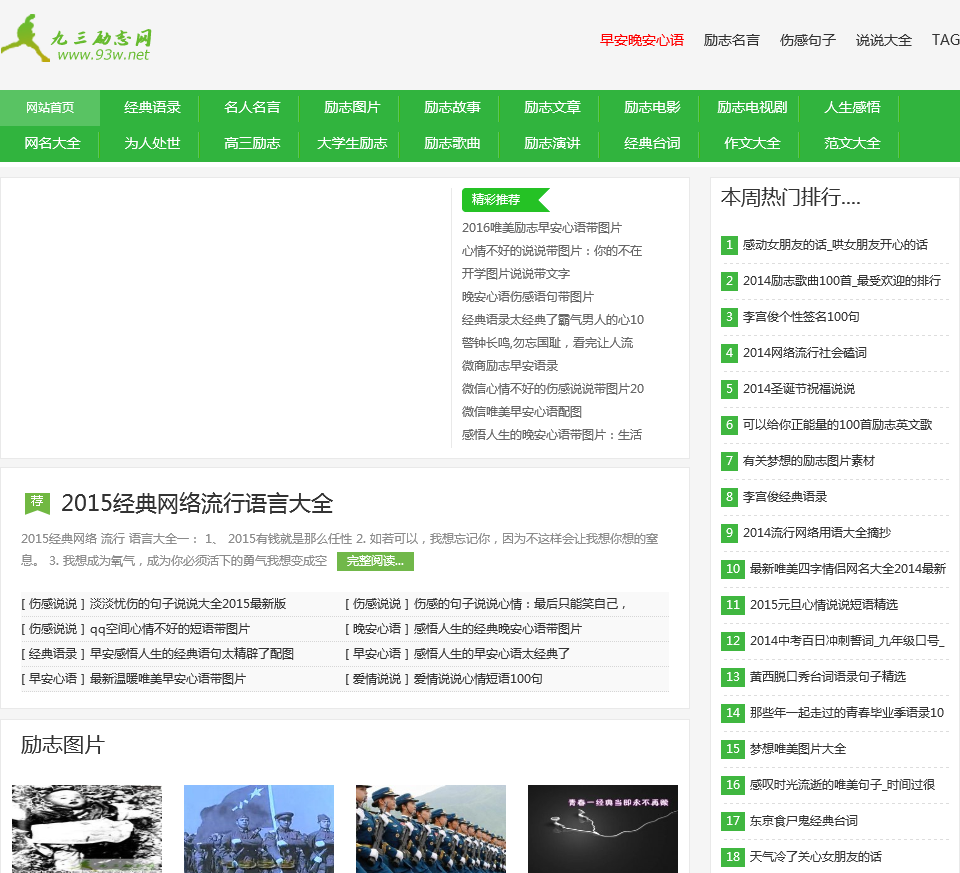The image size is (960, 873).
Task: Open ranking item 18 天气冷了关心女朋友的话
Action: tap(816, 857)
